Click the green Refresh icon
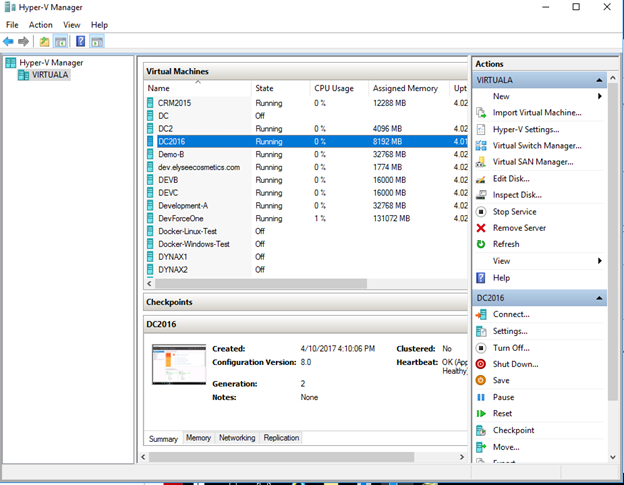 tap(481, 244)
